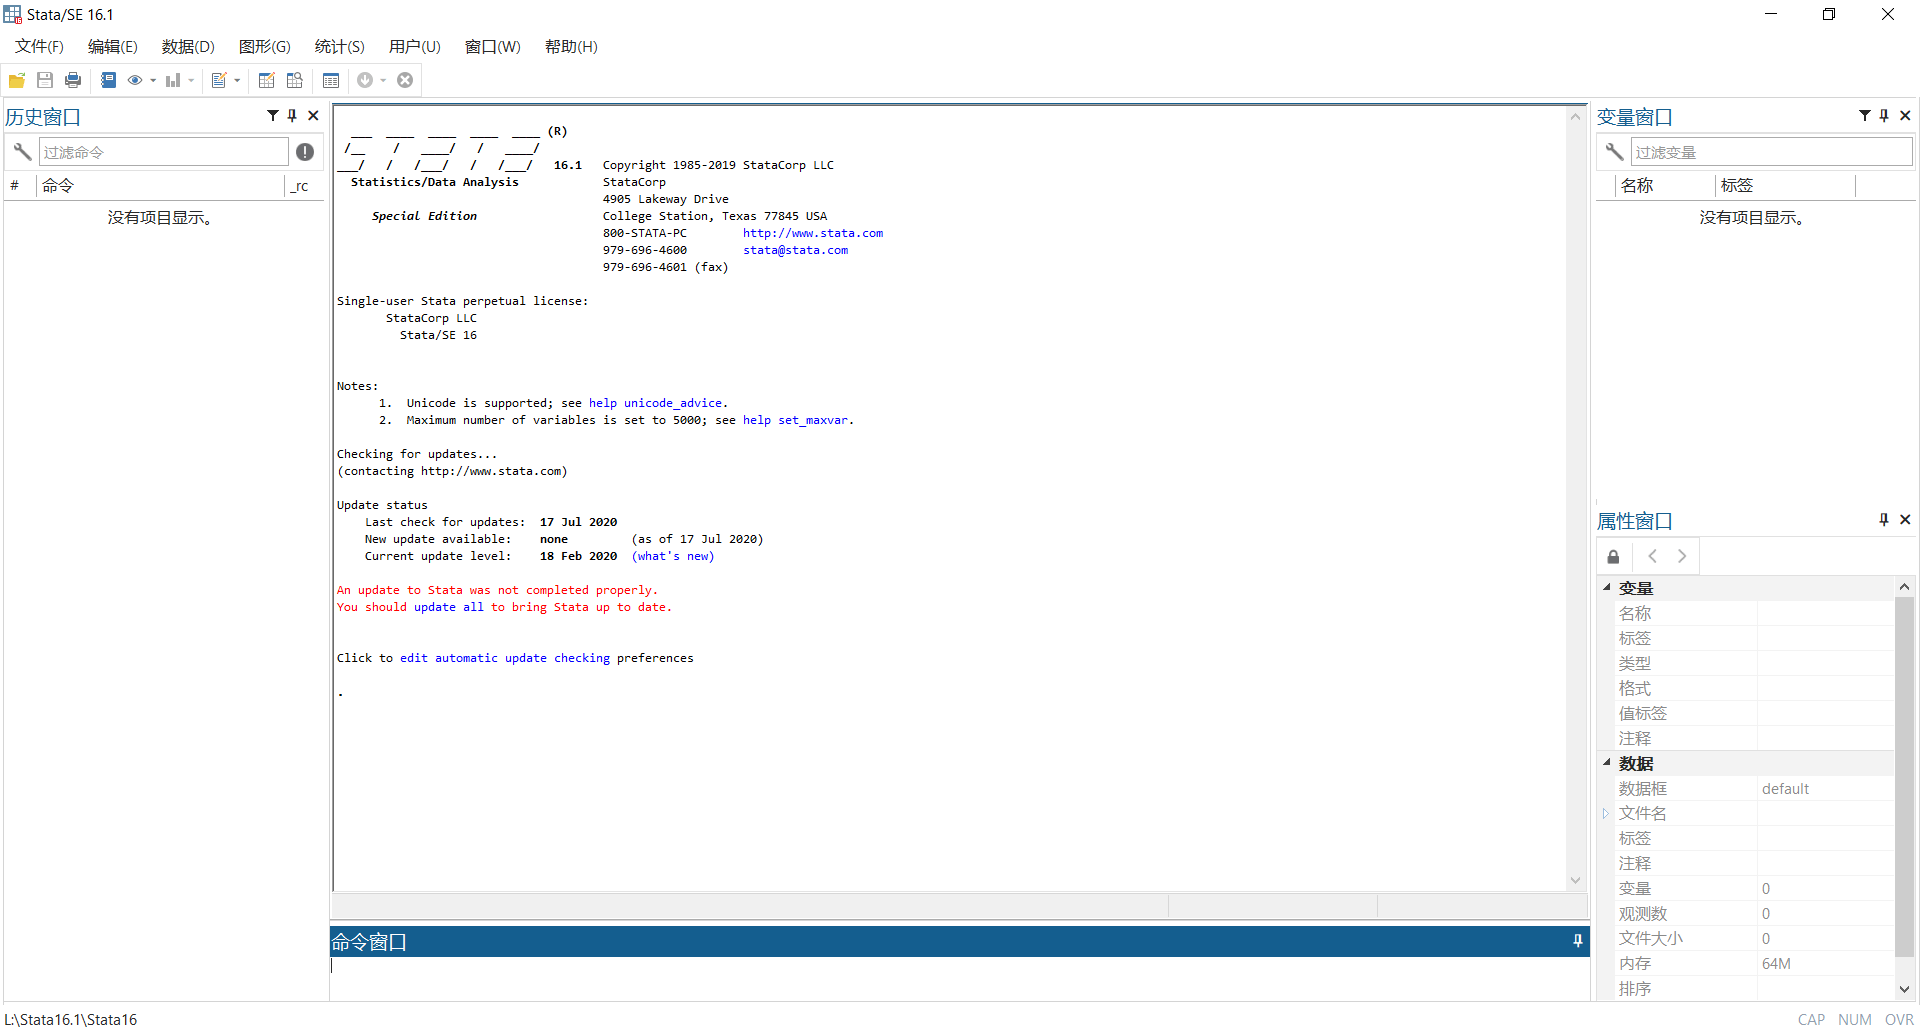The width and height of the screenshot is (1920, 1030).
Task: Pin the History window
Action: coord(292,116)
